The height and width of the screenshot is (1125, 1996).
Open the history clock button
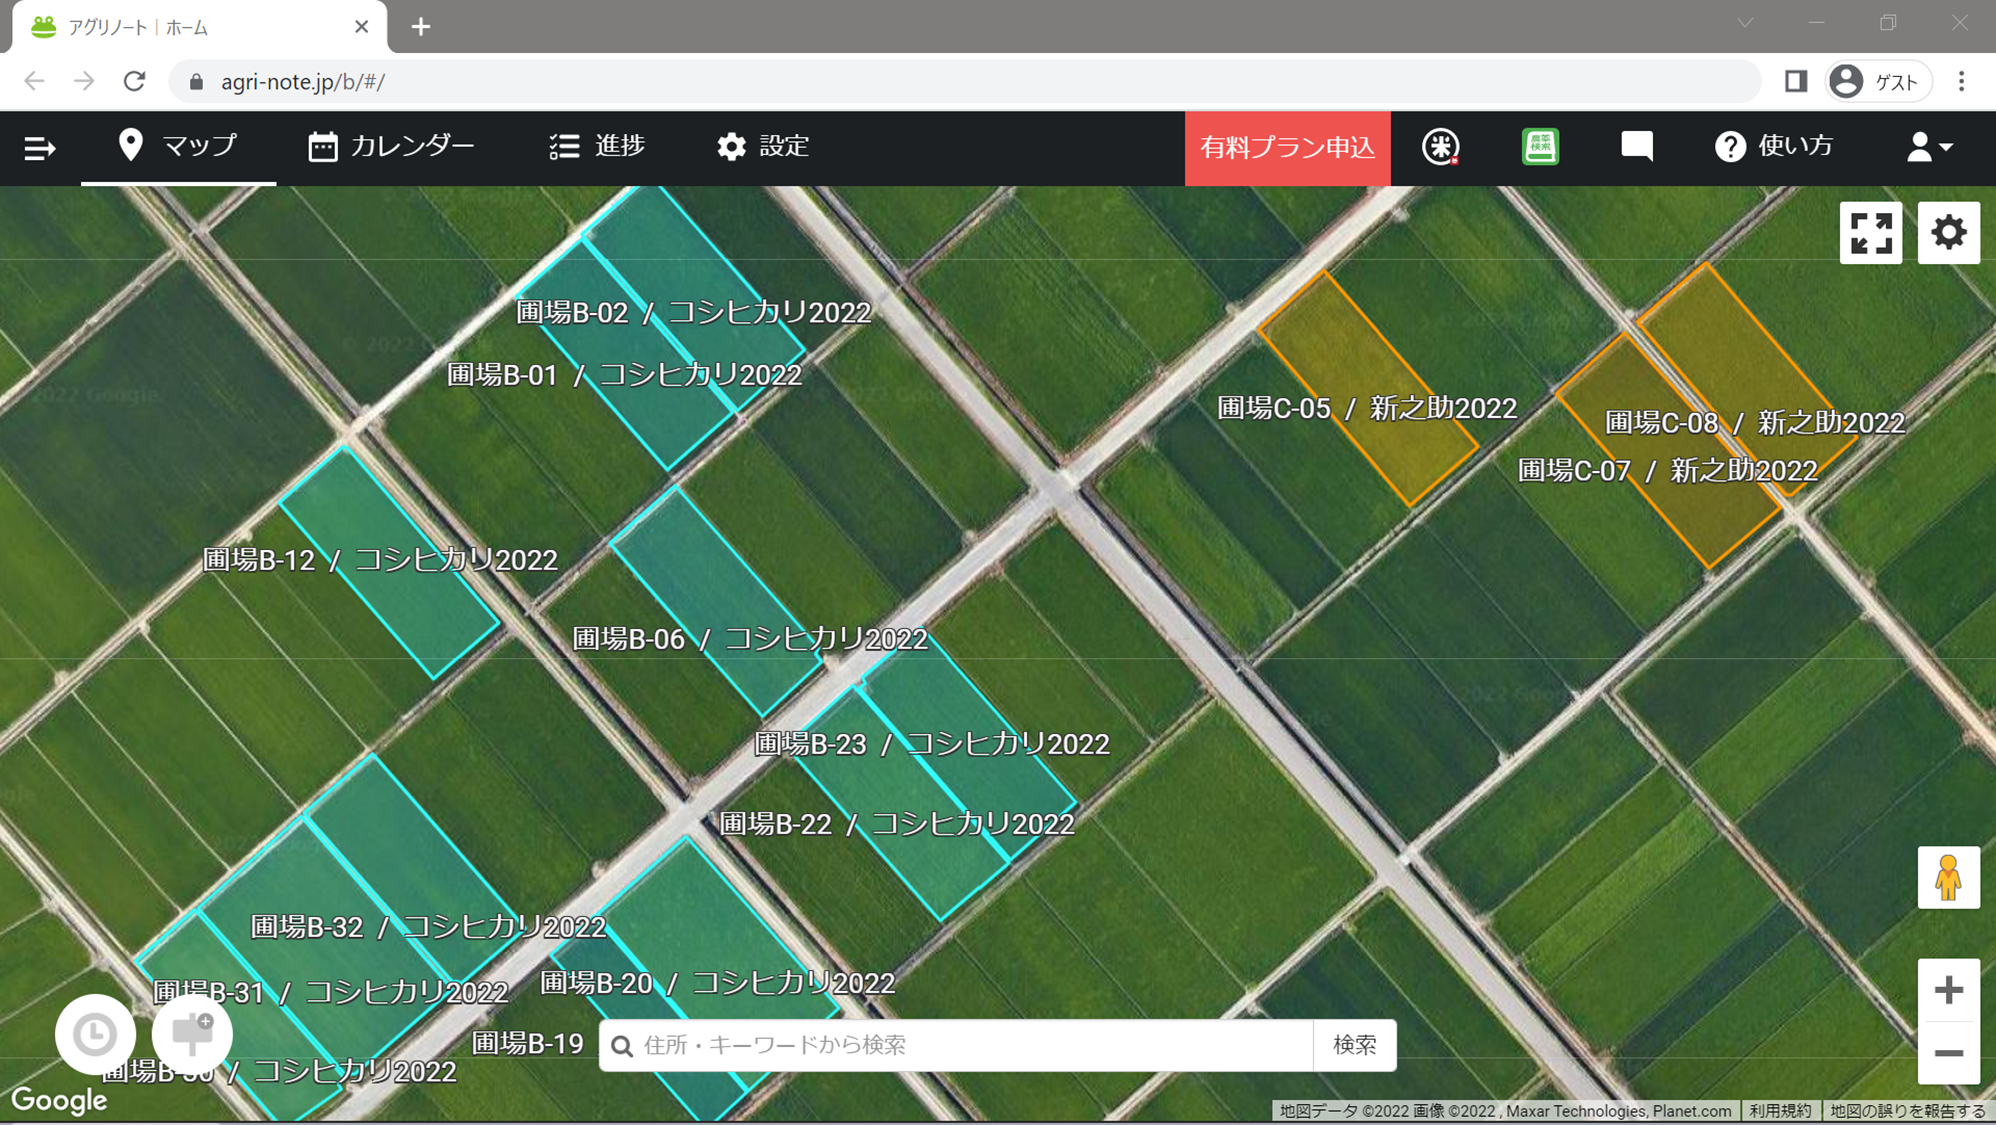click(x=95, y=1034)
